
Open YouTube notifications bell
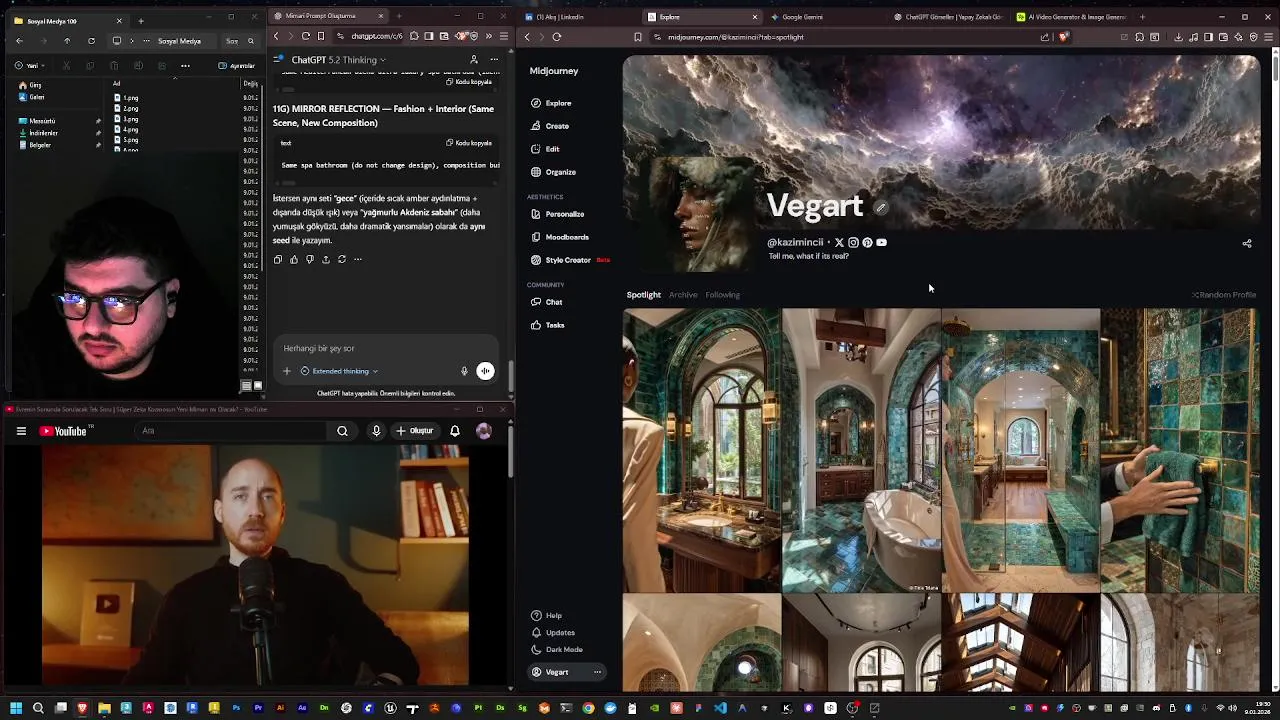pyautogui.click(x=455, y=431)
